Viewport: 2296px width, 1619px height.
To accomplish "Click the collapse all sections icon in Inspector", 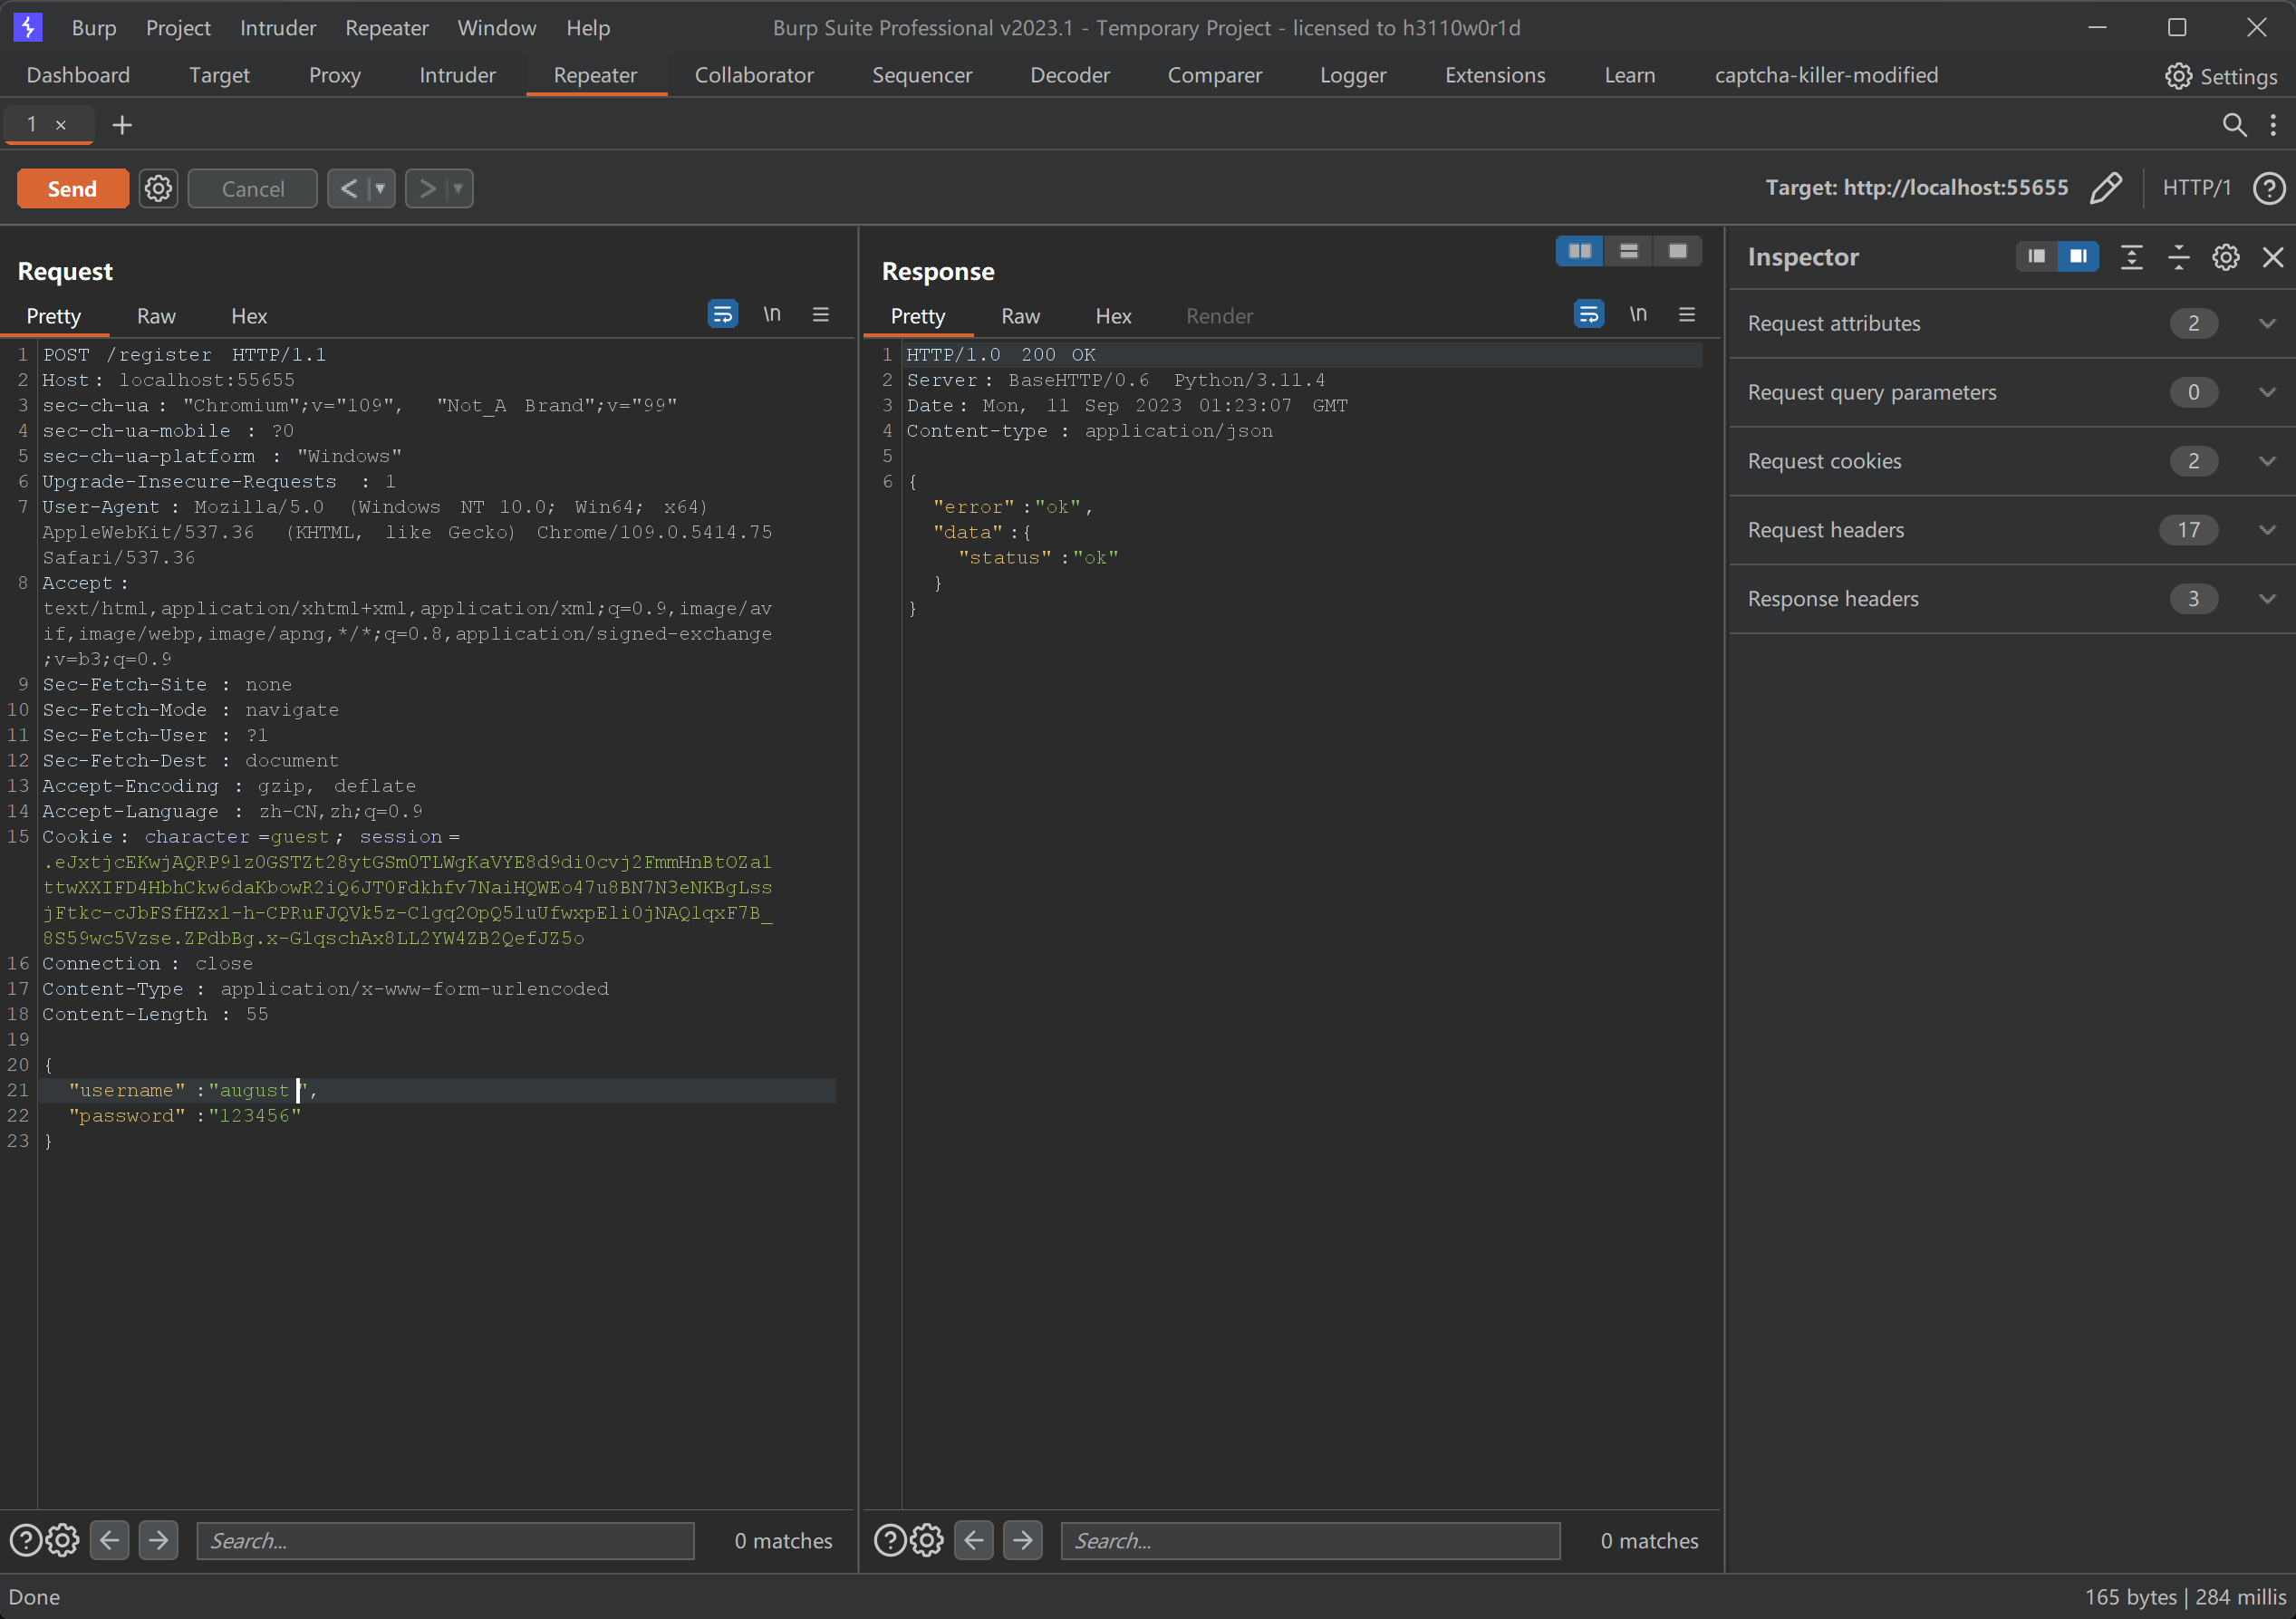I will [x=2178, y=257].
